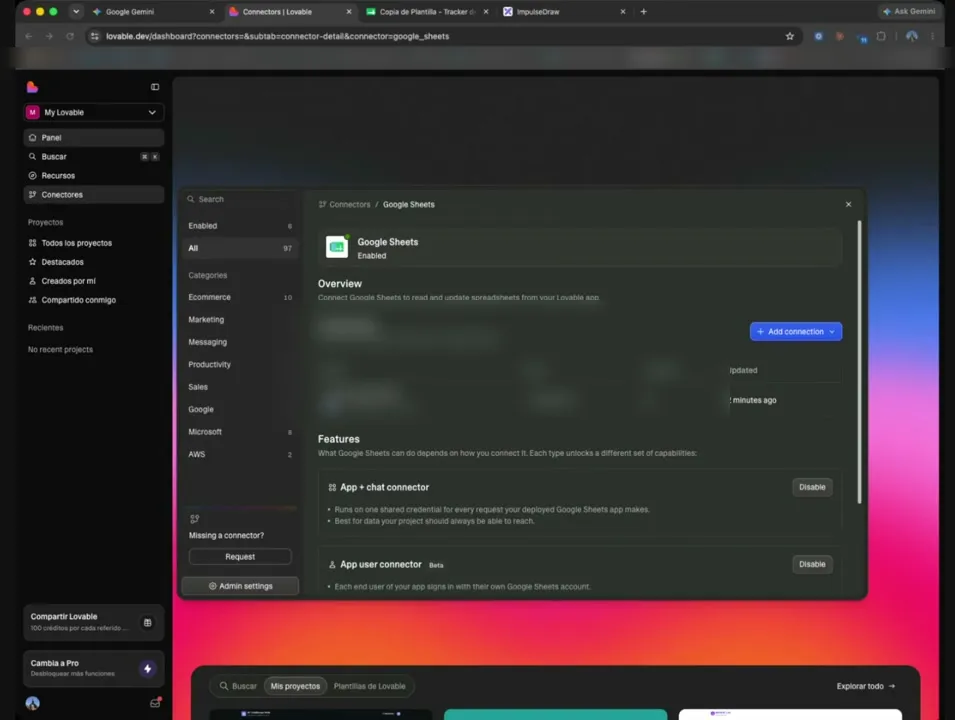This screenshot has width=955, height=720.
Task: Open the user avatar at sidebar bottom
Action: click(32, 704)
